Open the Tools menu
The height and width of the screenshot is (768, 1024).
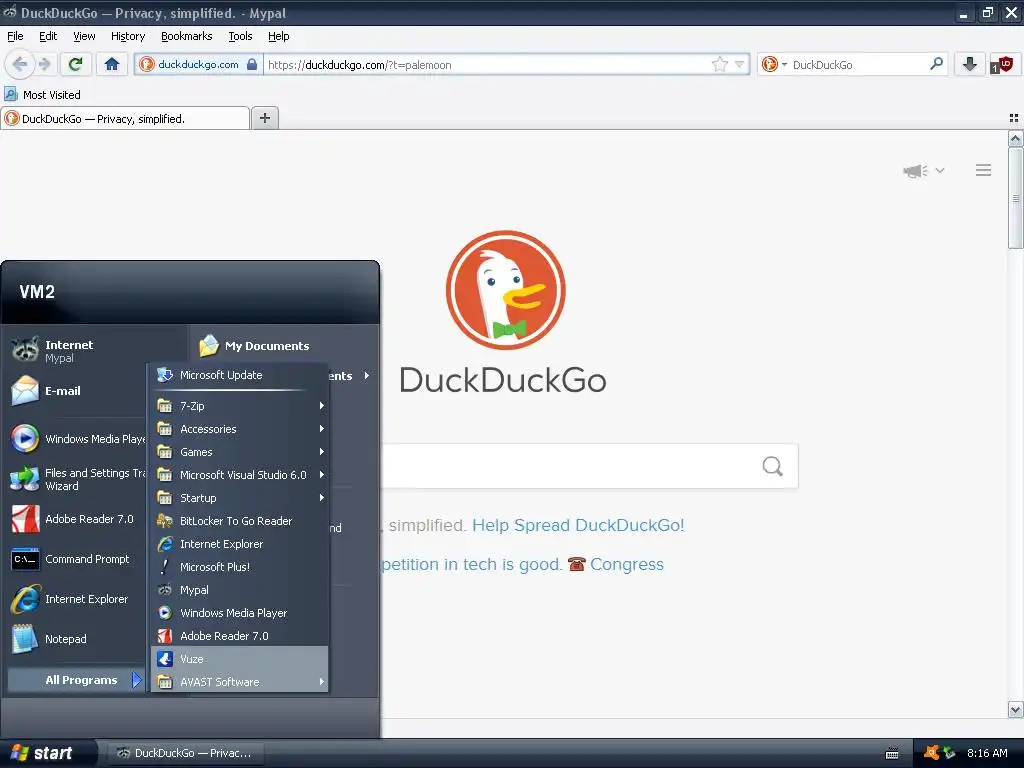point(240,36)
